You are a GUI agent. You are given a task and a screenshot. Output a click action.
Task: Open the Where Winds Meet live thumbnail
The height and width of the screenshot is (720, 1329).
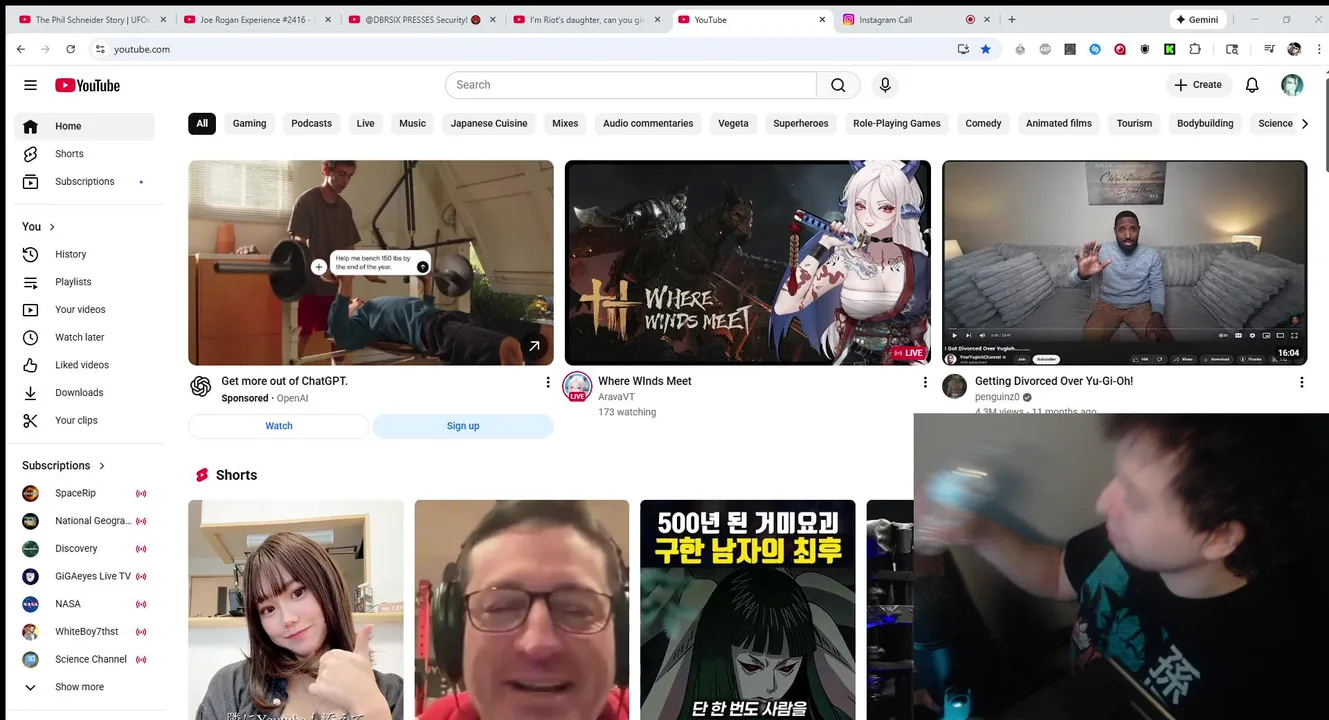point(748,263)
